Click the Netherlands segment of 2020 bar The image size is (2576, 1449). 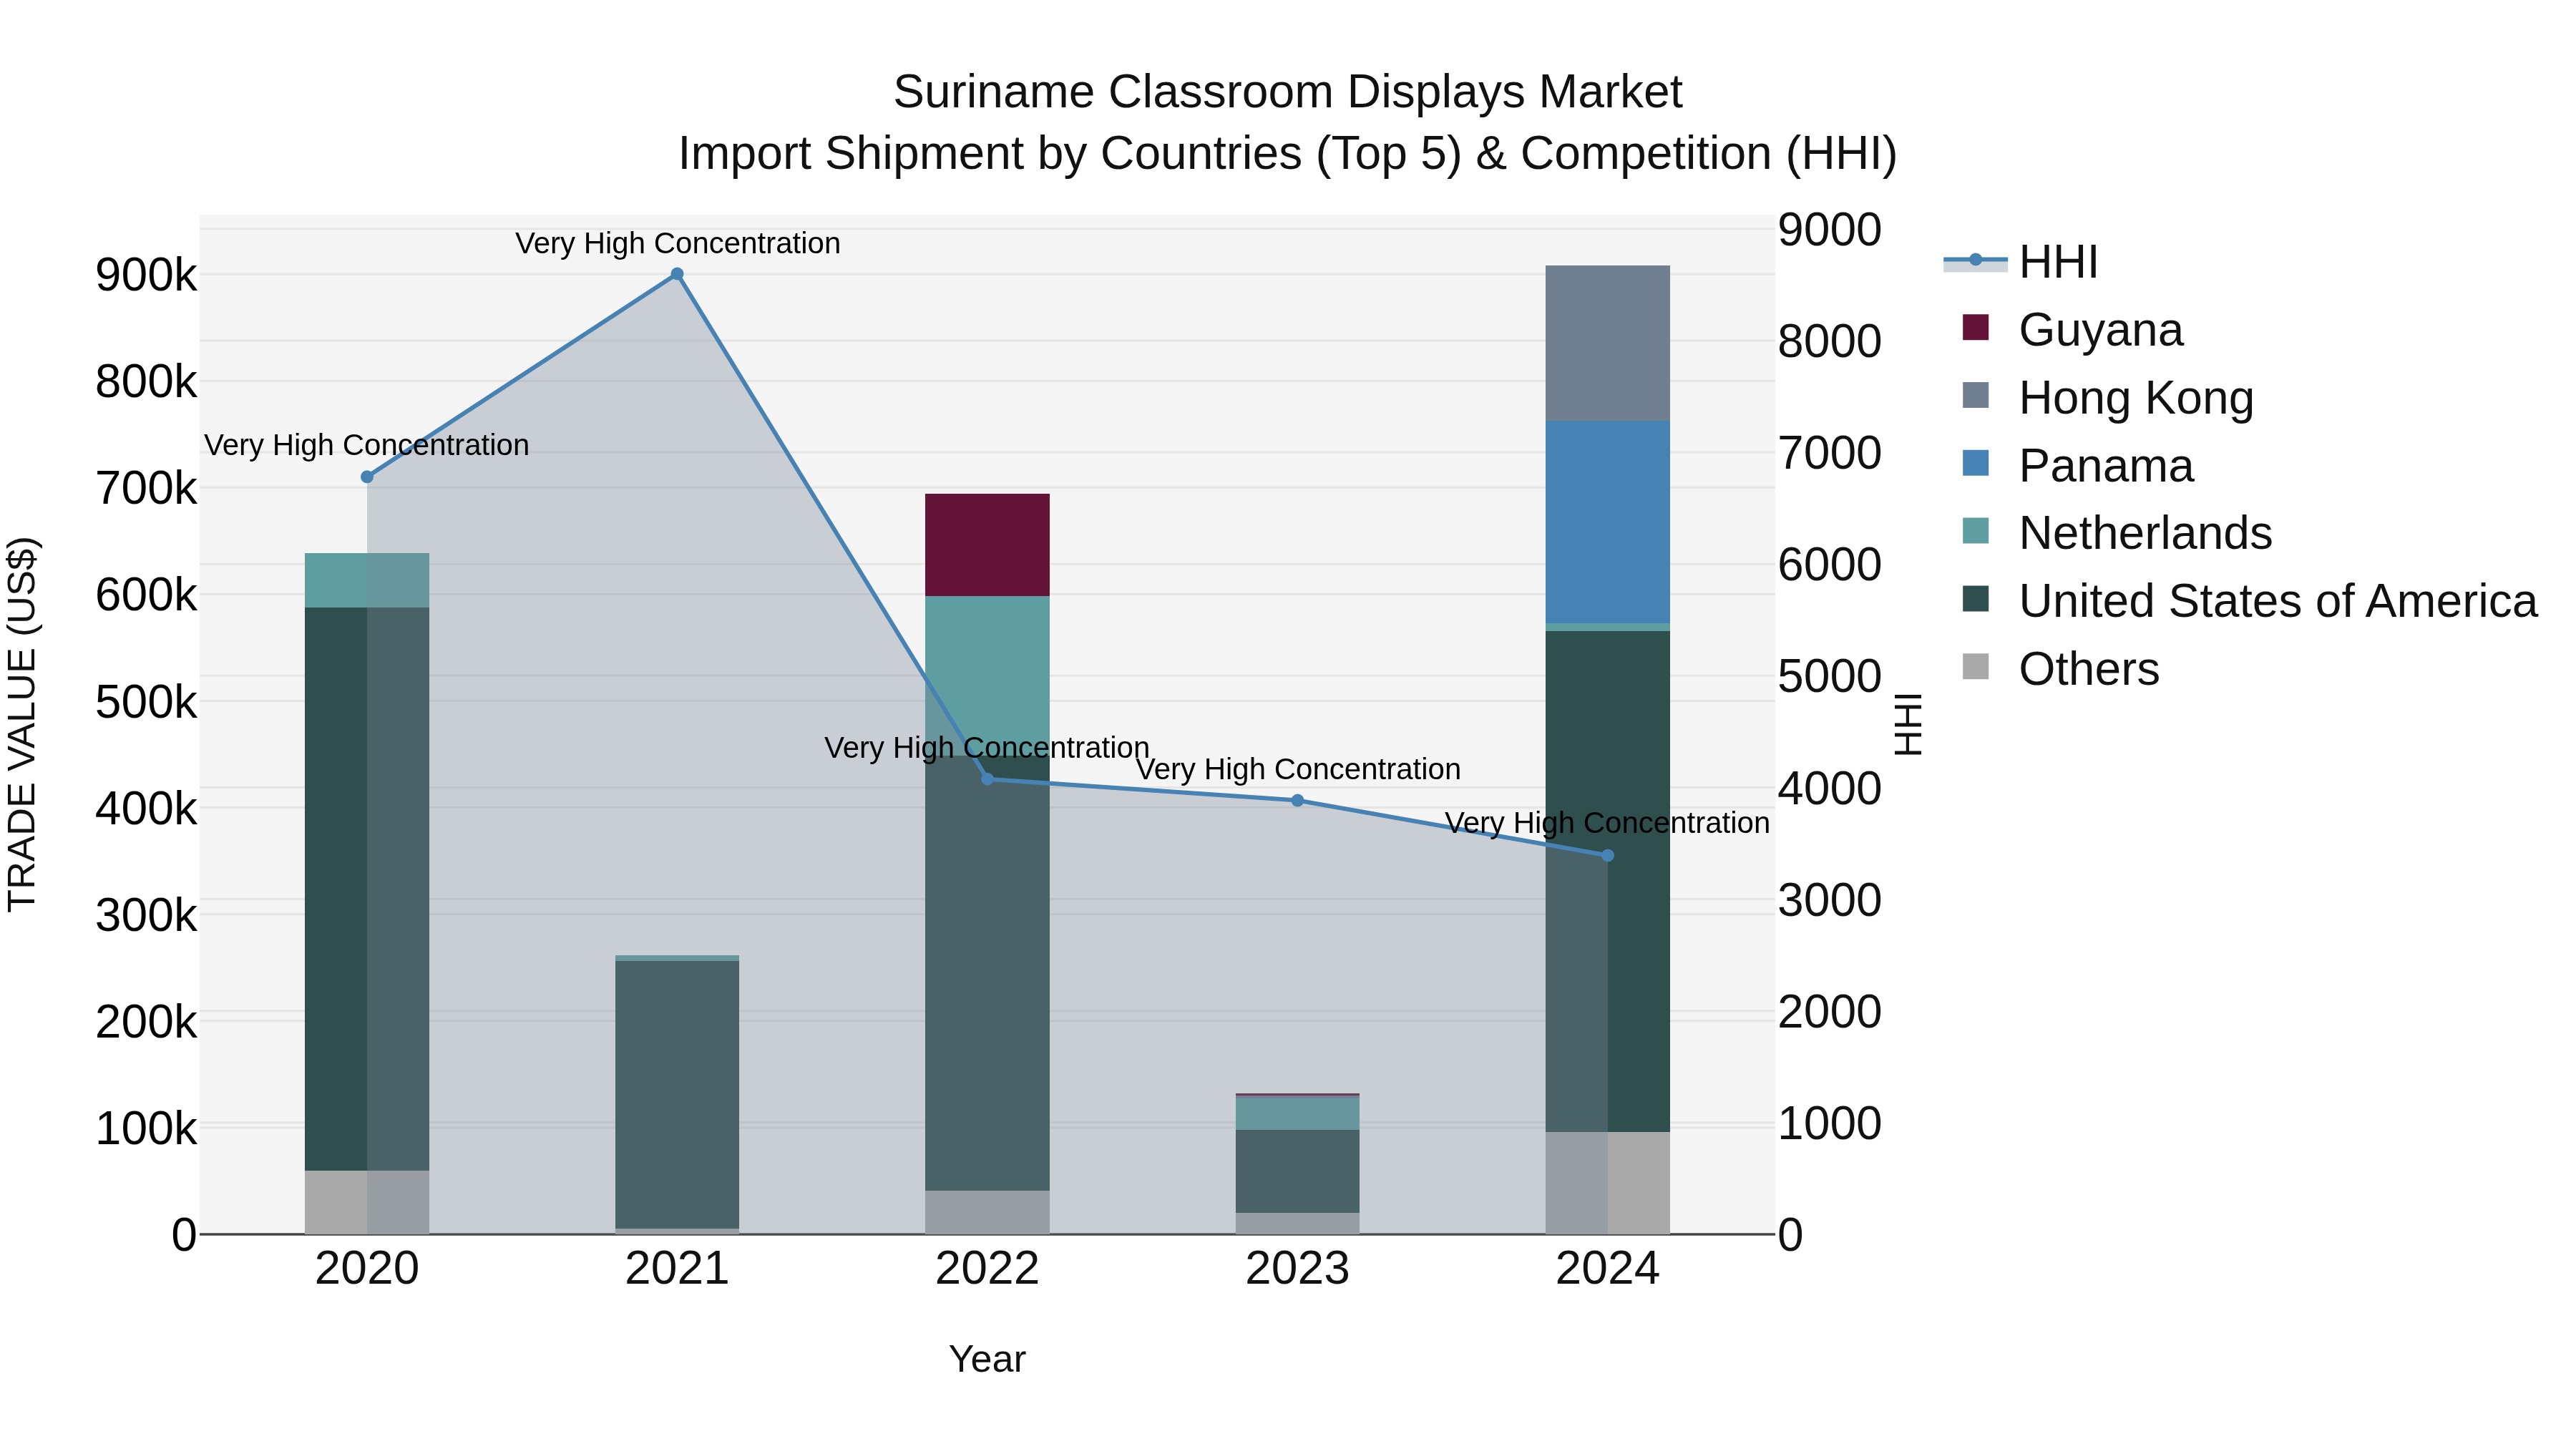pyautogui.click(x=367, y=580)
